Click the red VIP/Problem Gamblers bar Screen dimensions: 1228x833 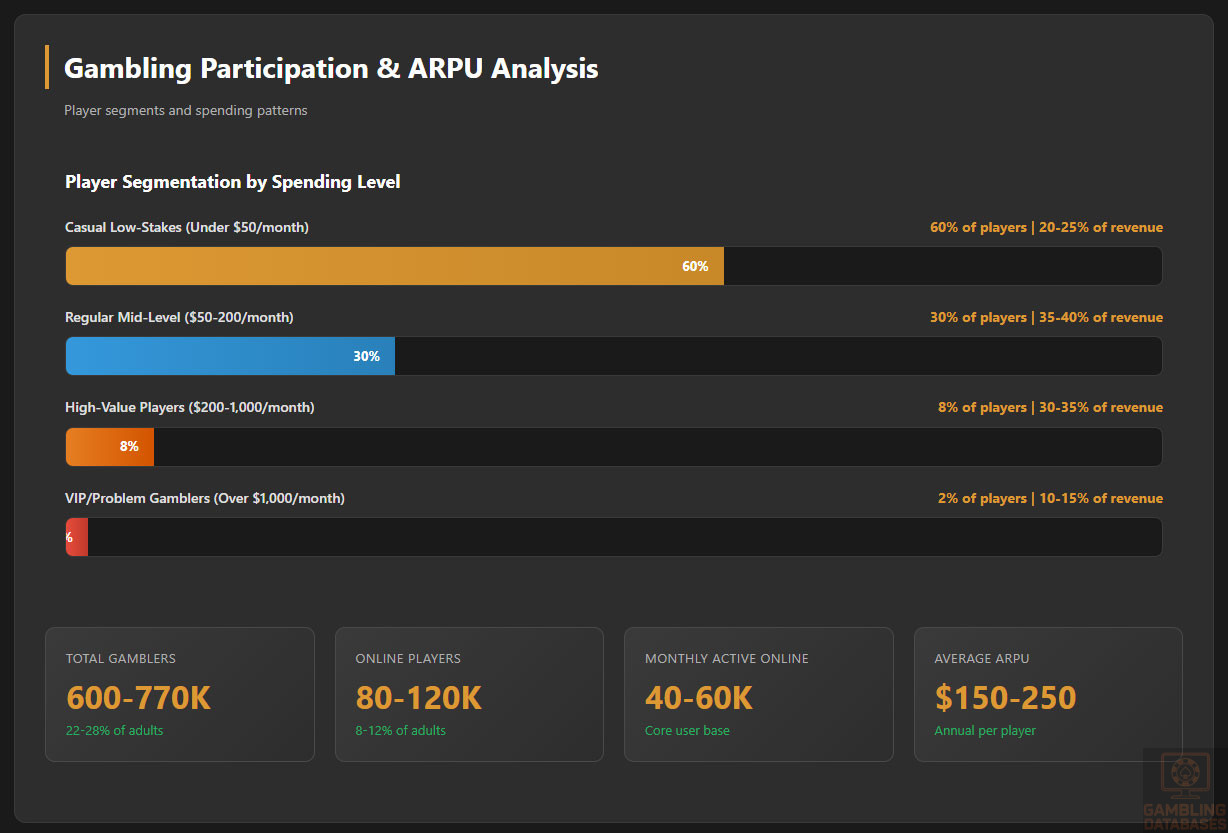click(x=77, y=537)
